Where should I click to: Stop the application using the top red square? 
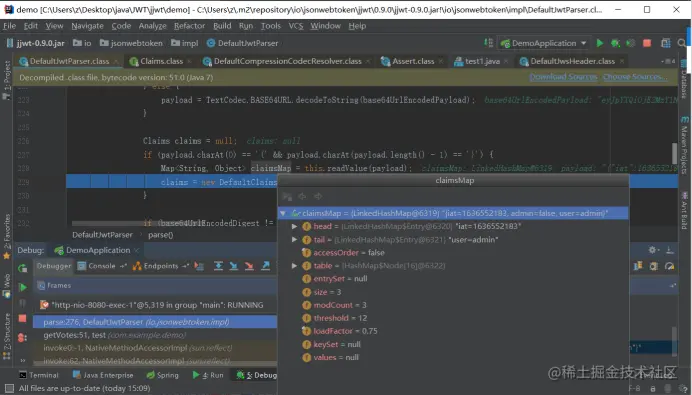647,43
